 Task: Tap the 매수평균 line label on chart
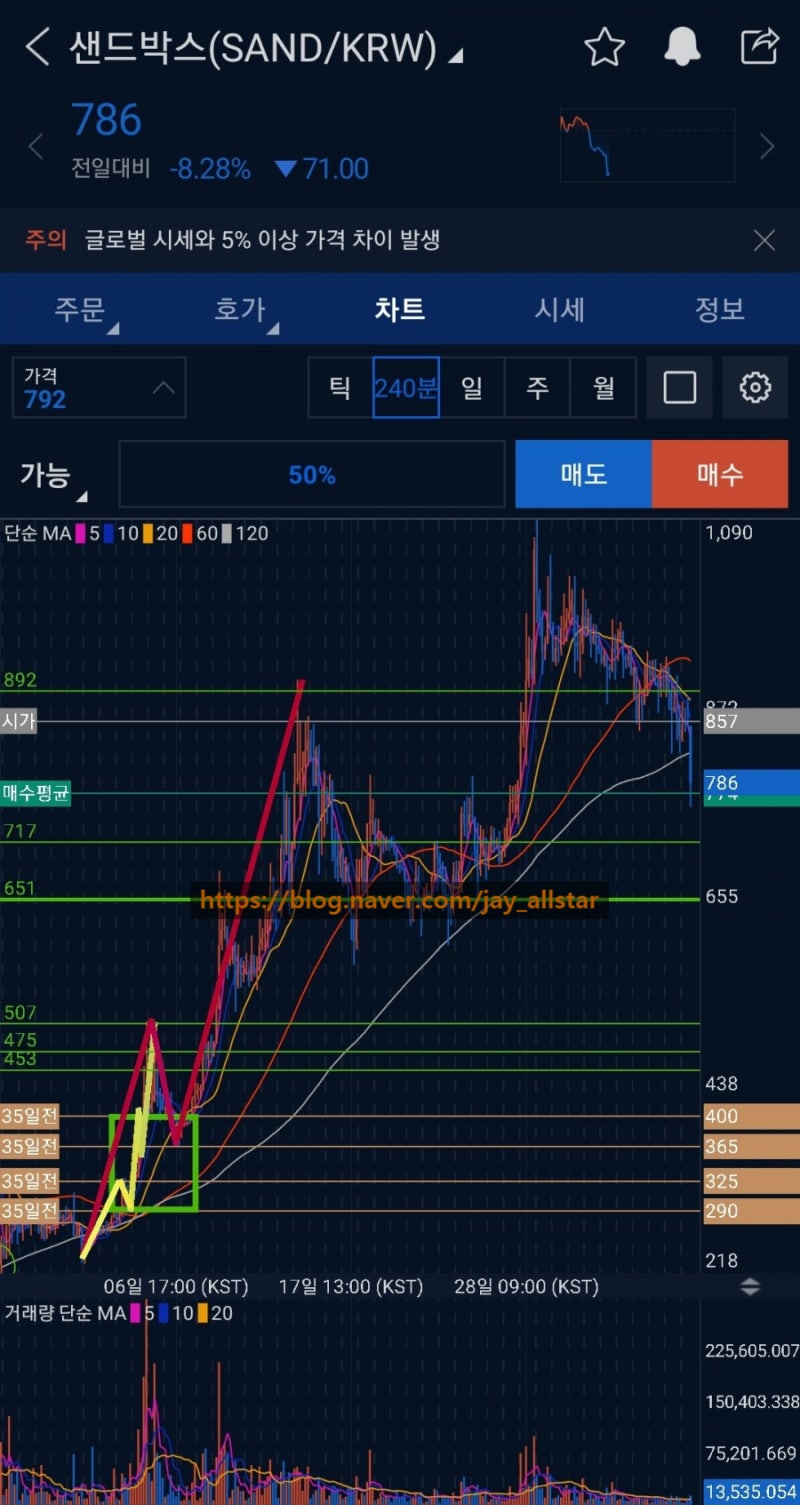tap(36, 794)
